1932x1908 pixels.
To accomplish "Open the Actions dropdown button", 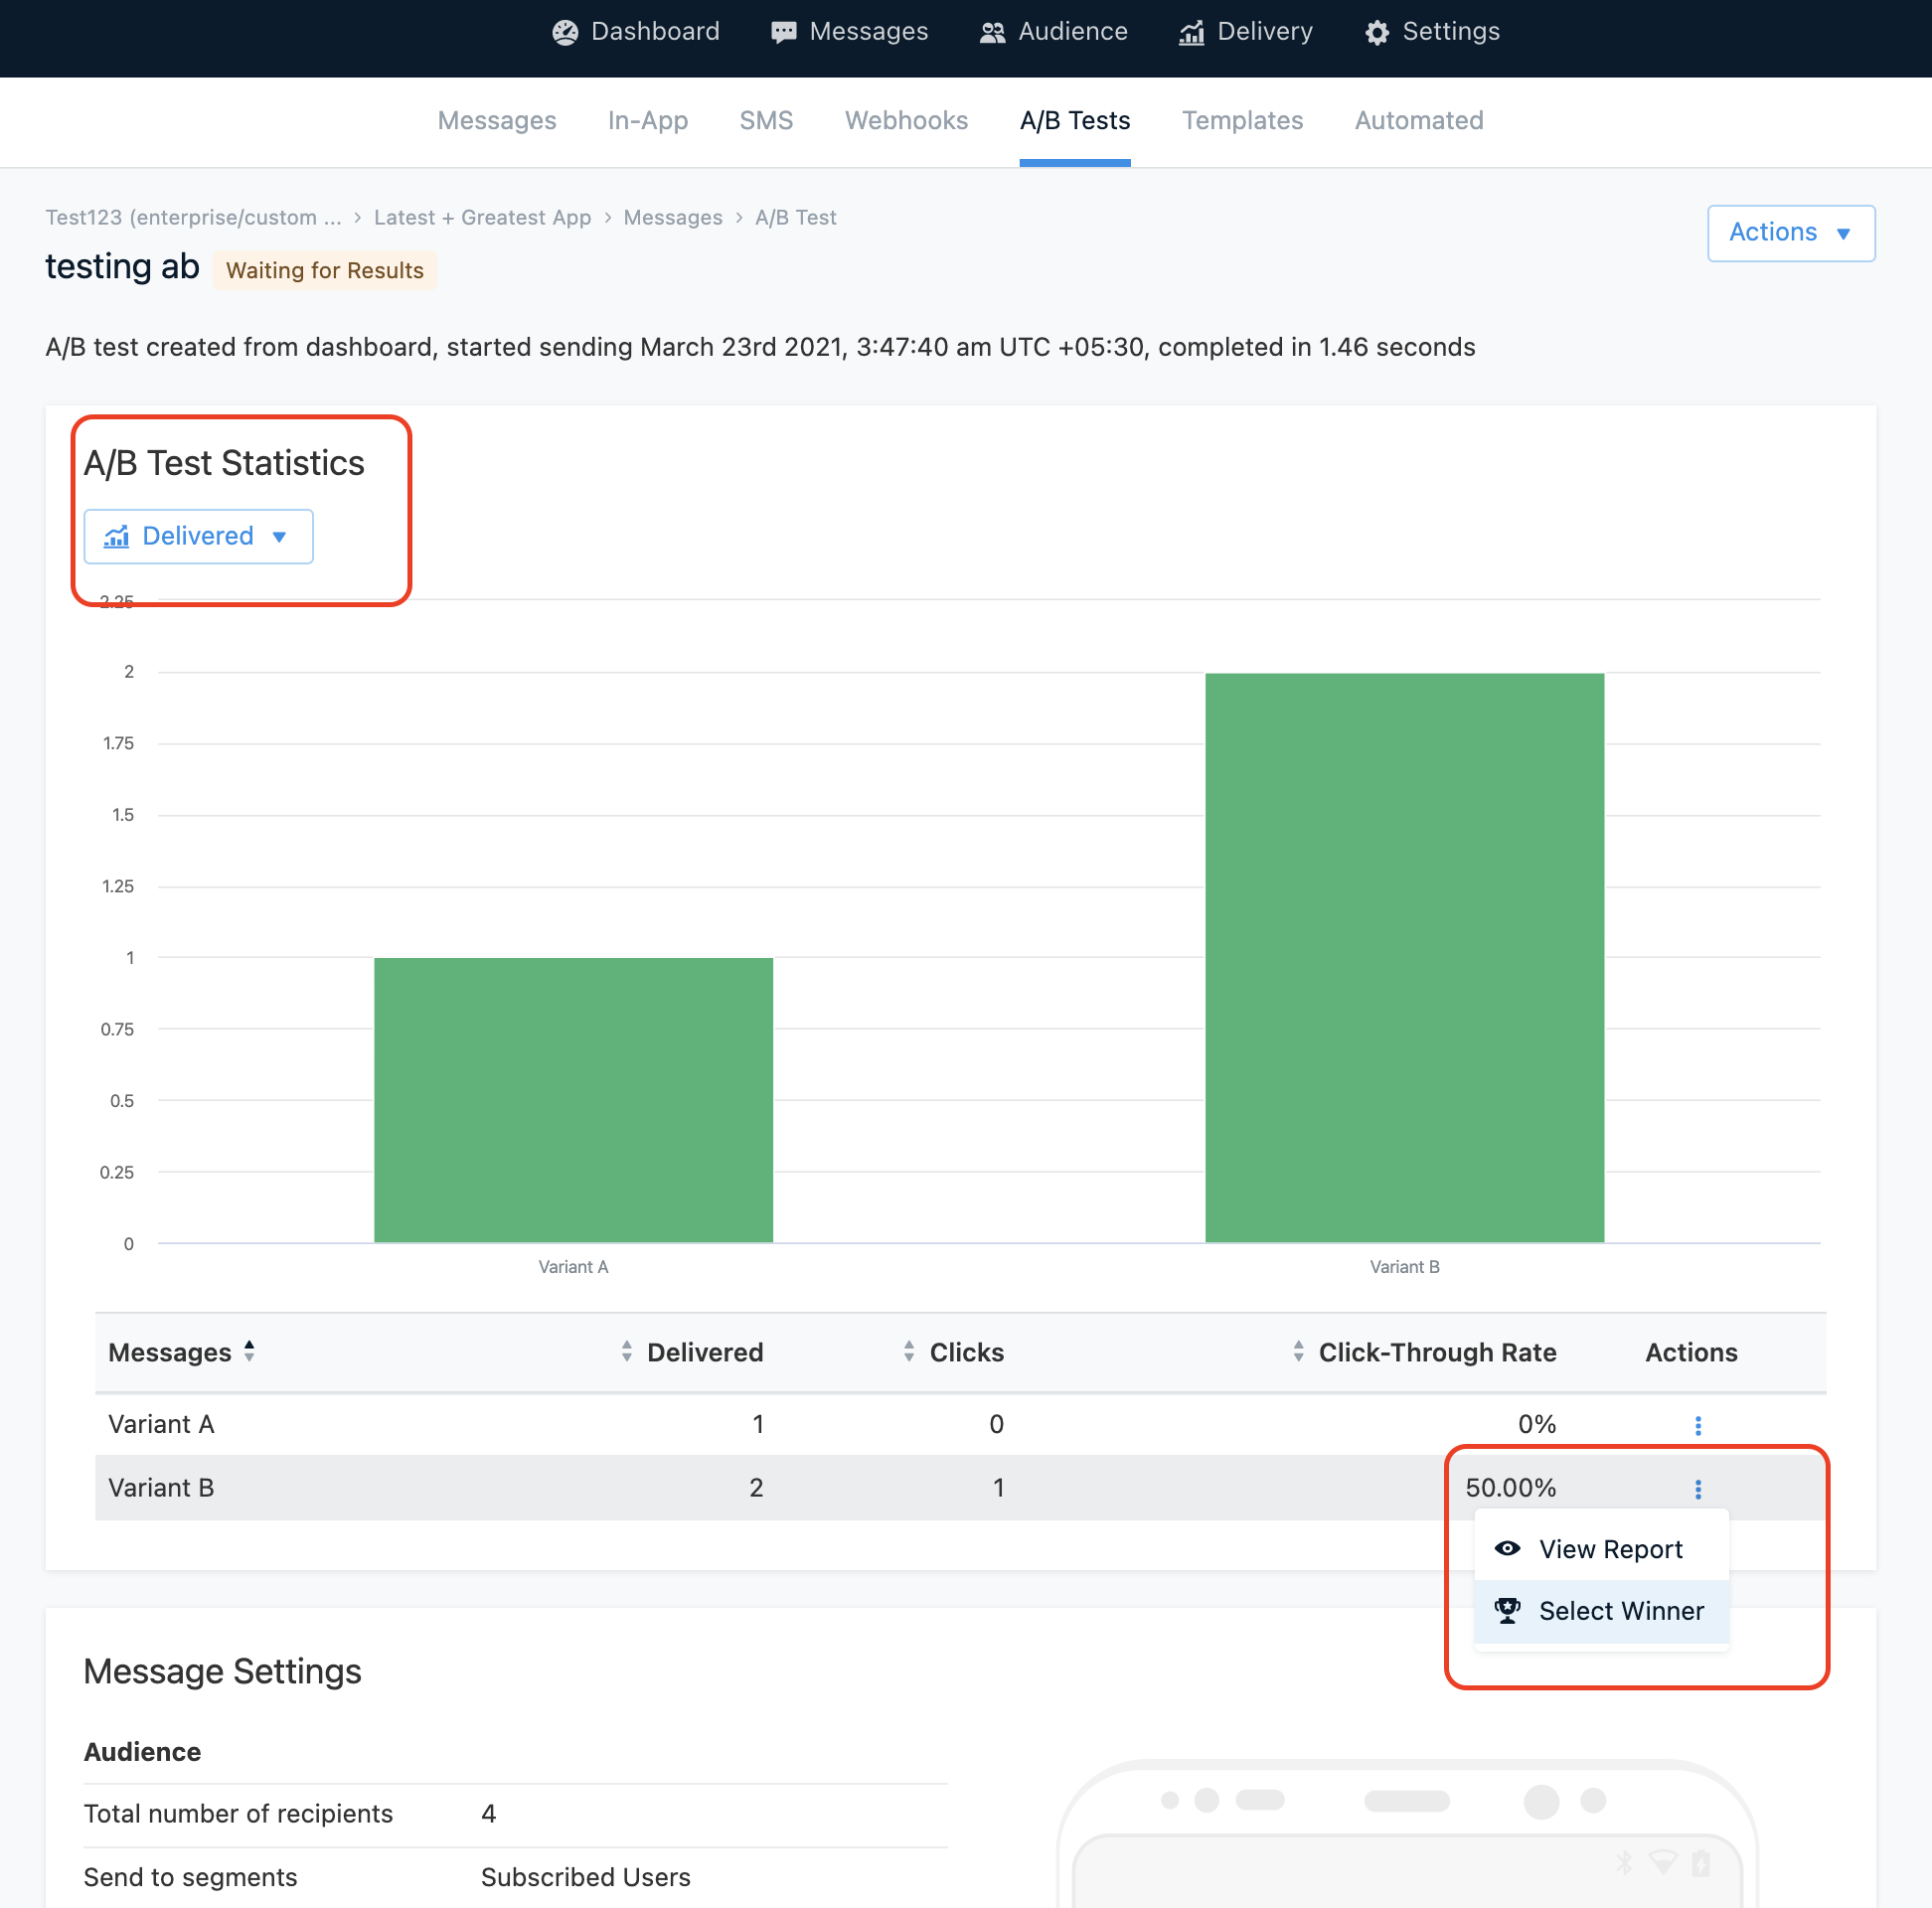I will (x=1790, y=233).
